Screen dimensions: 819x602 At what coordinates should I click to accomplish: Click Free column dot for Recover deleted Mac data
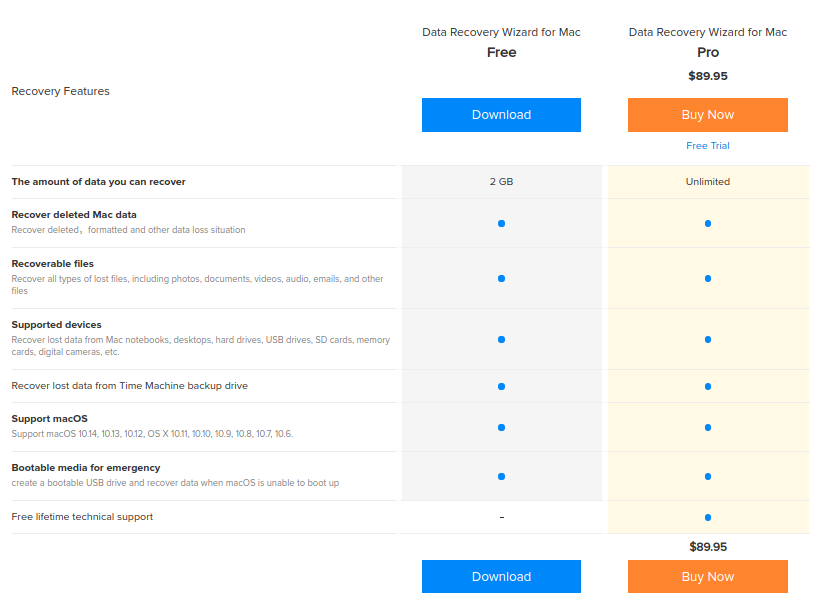(501, 223)
